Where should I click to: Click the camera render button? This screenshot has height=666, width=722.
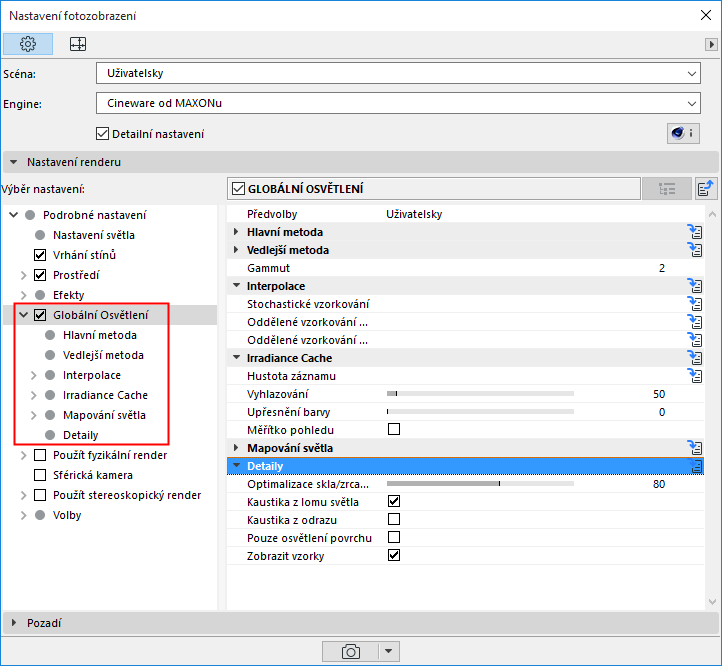pyautogui.click(x=350, y=651)
